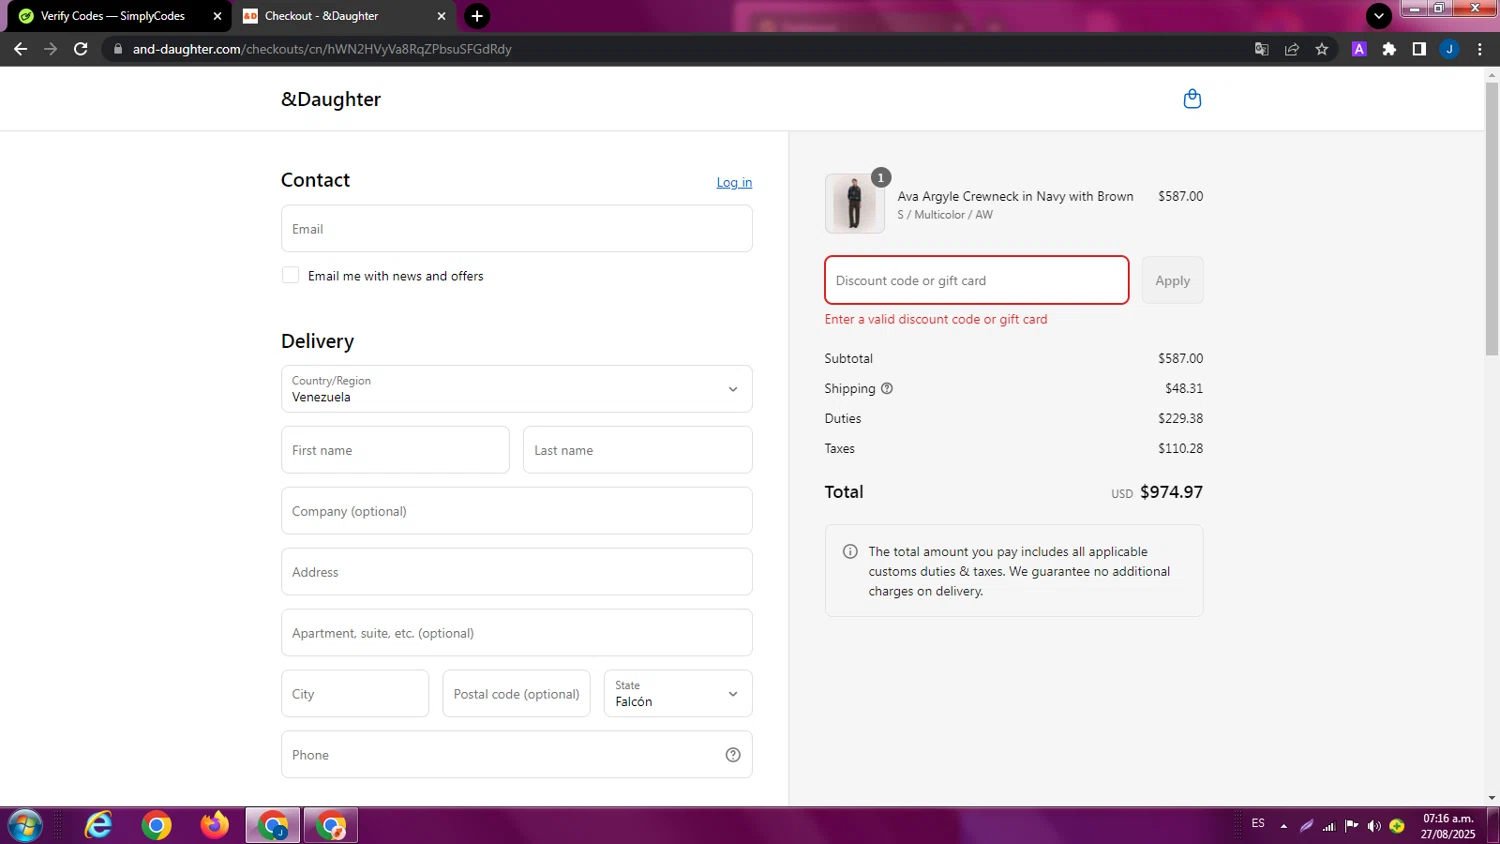Focus the Last name field
This screenshot has height=844, width=1500.
(x=638, y=450)
